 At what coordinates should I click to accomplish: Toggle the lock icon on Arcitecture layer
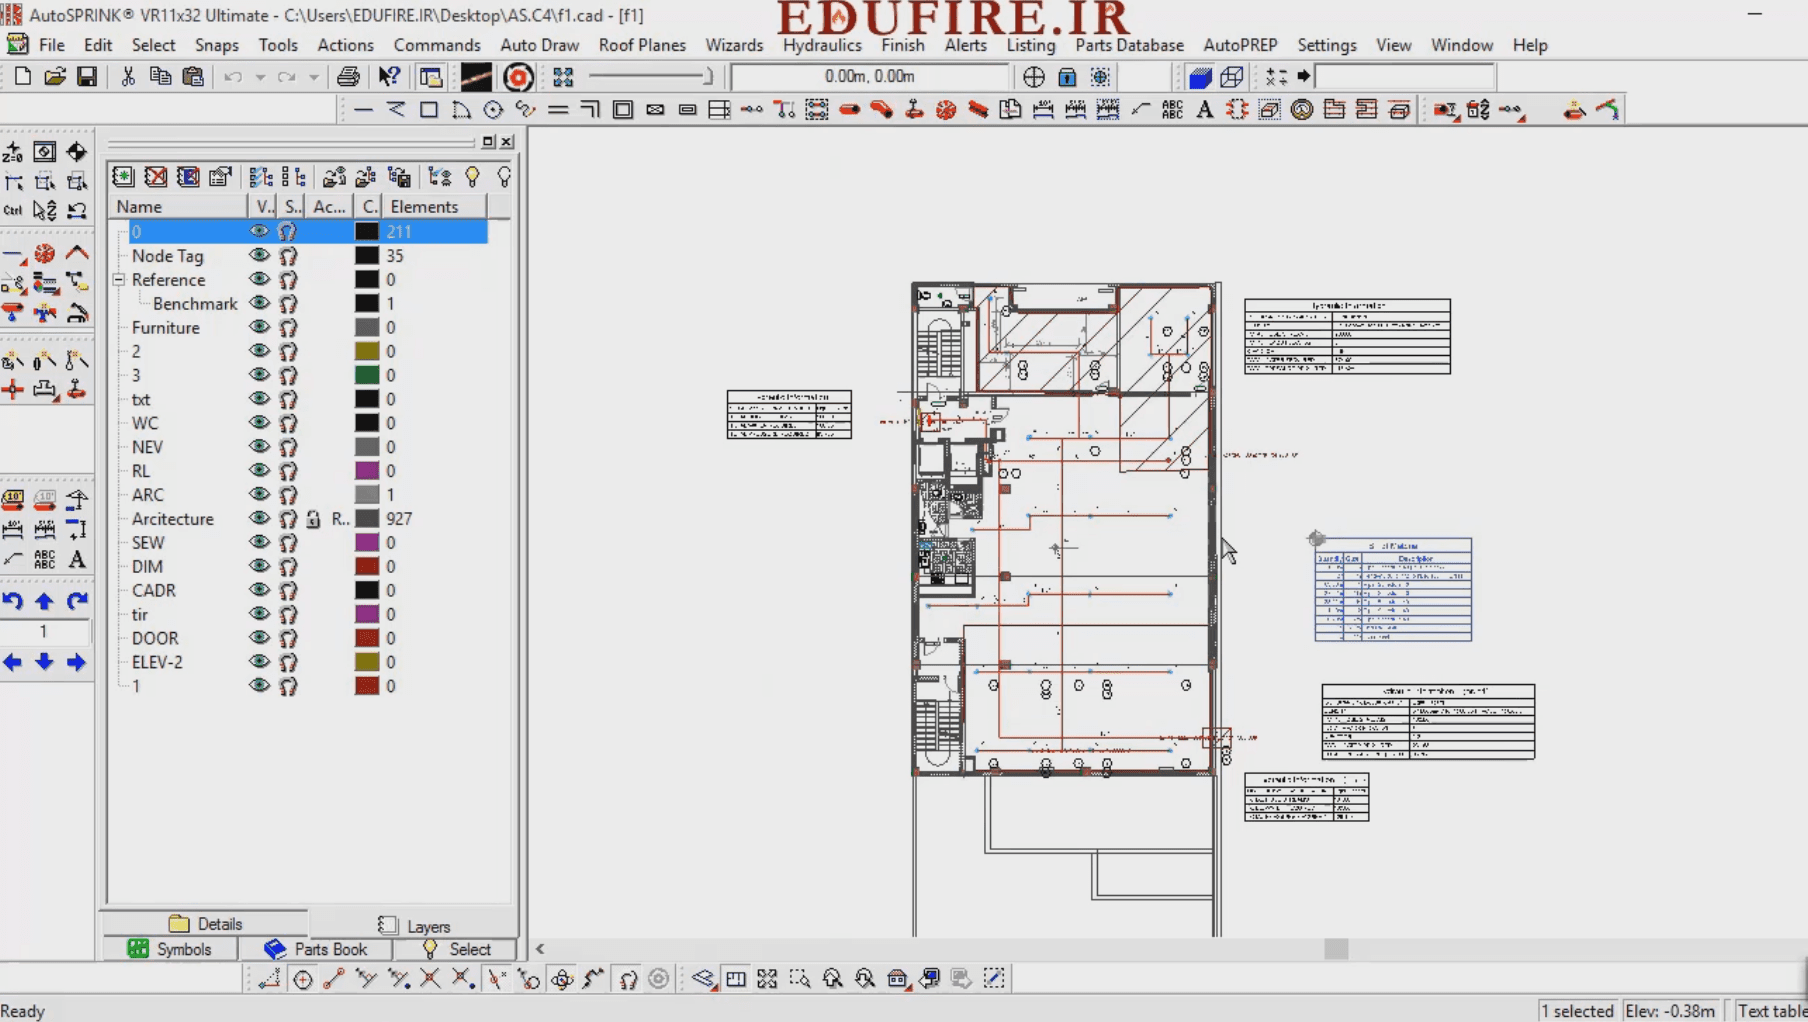(314, 519)
